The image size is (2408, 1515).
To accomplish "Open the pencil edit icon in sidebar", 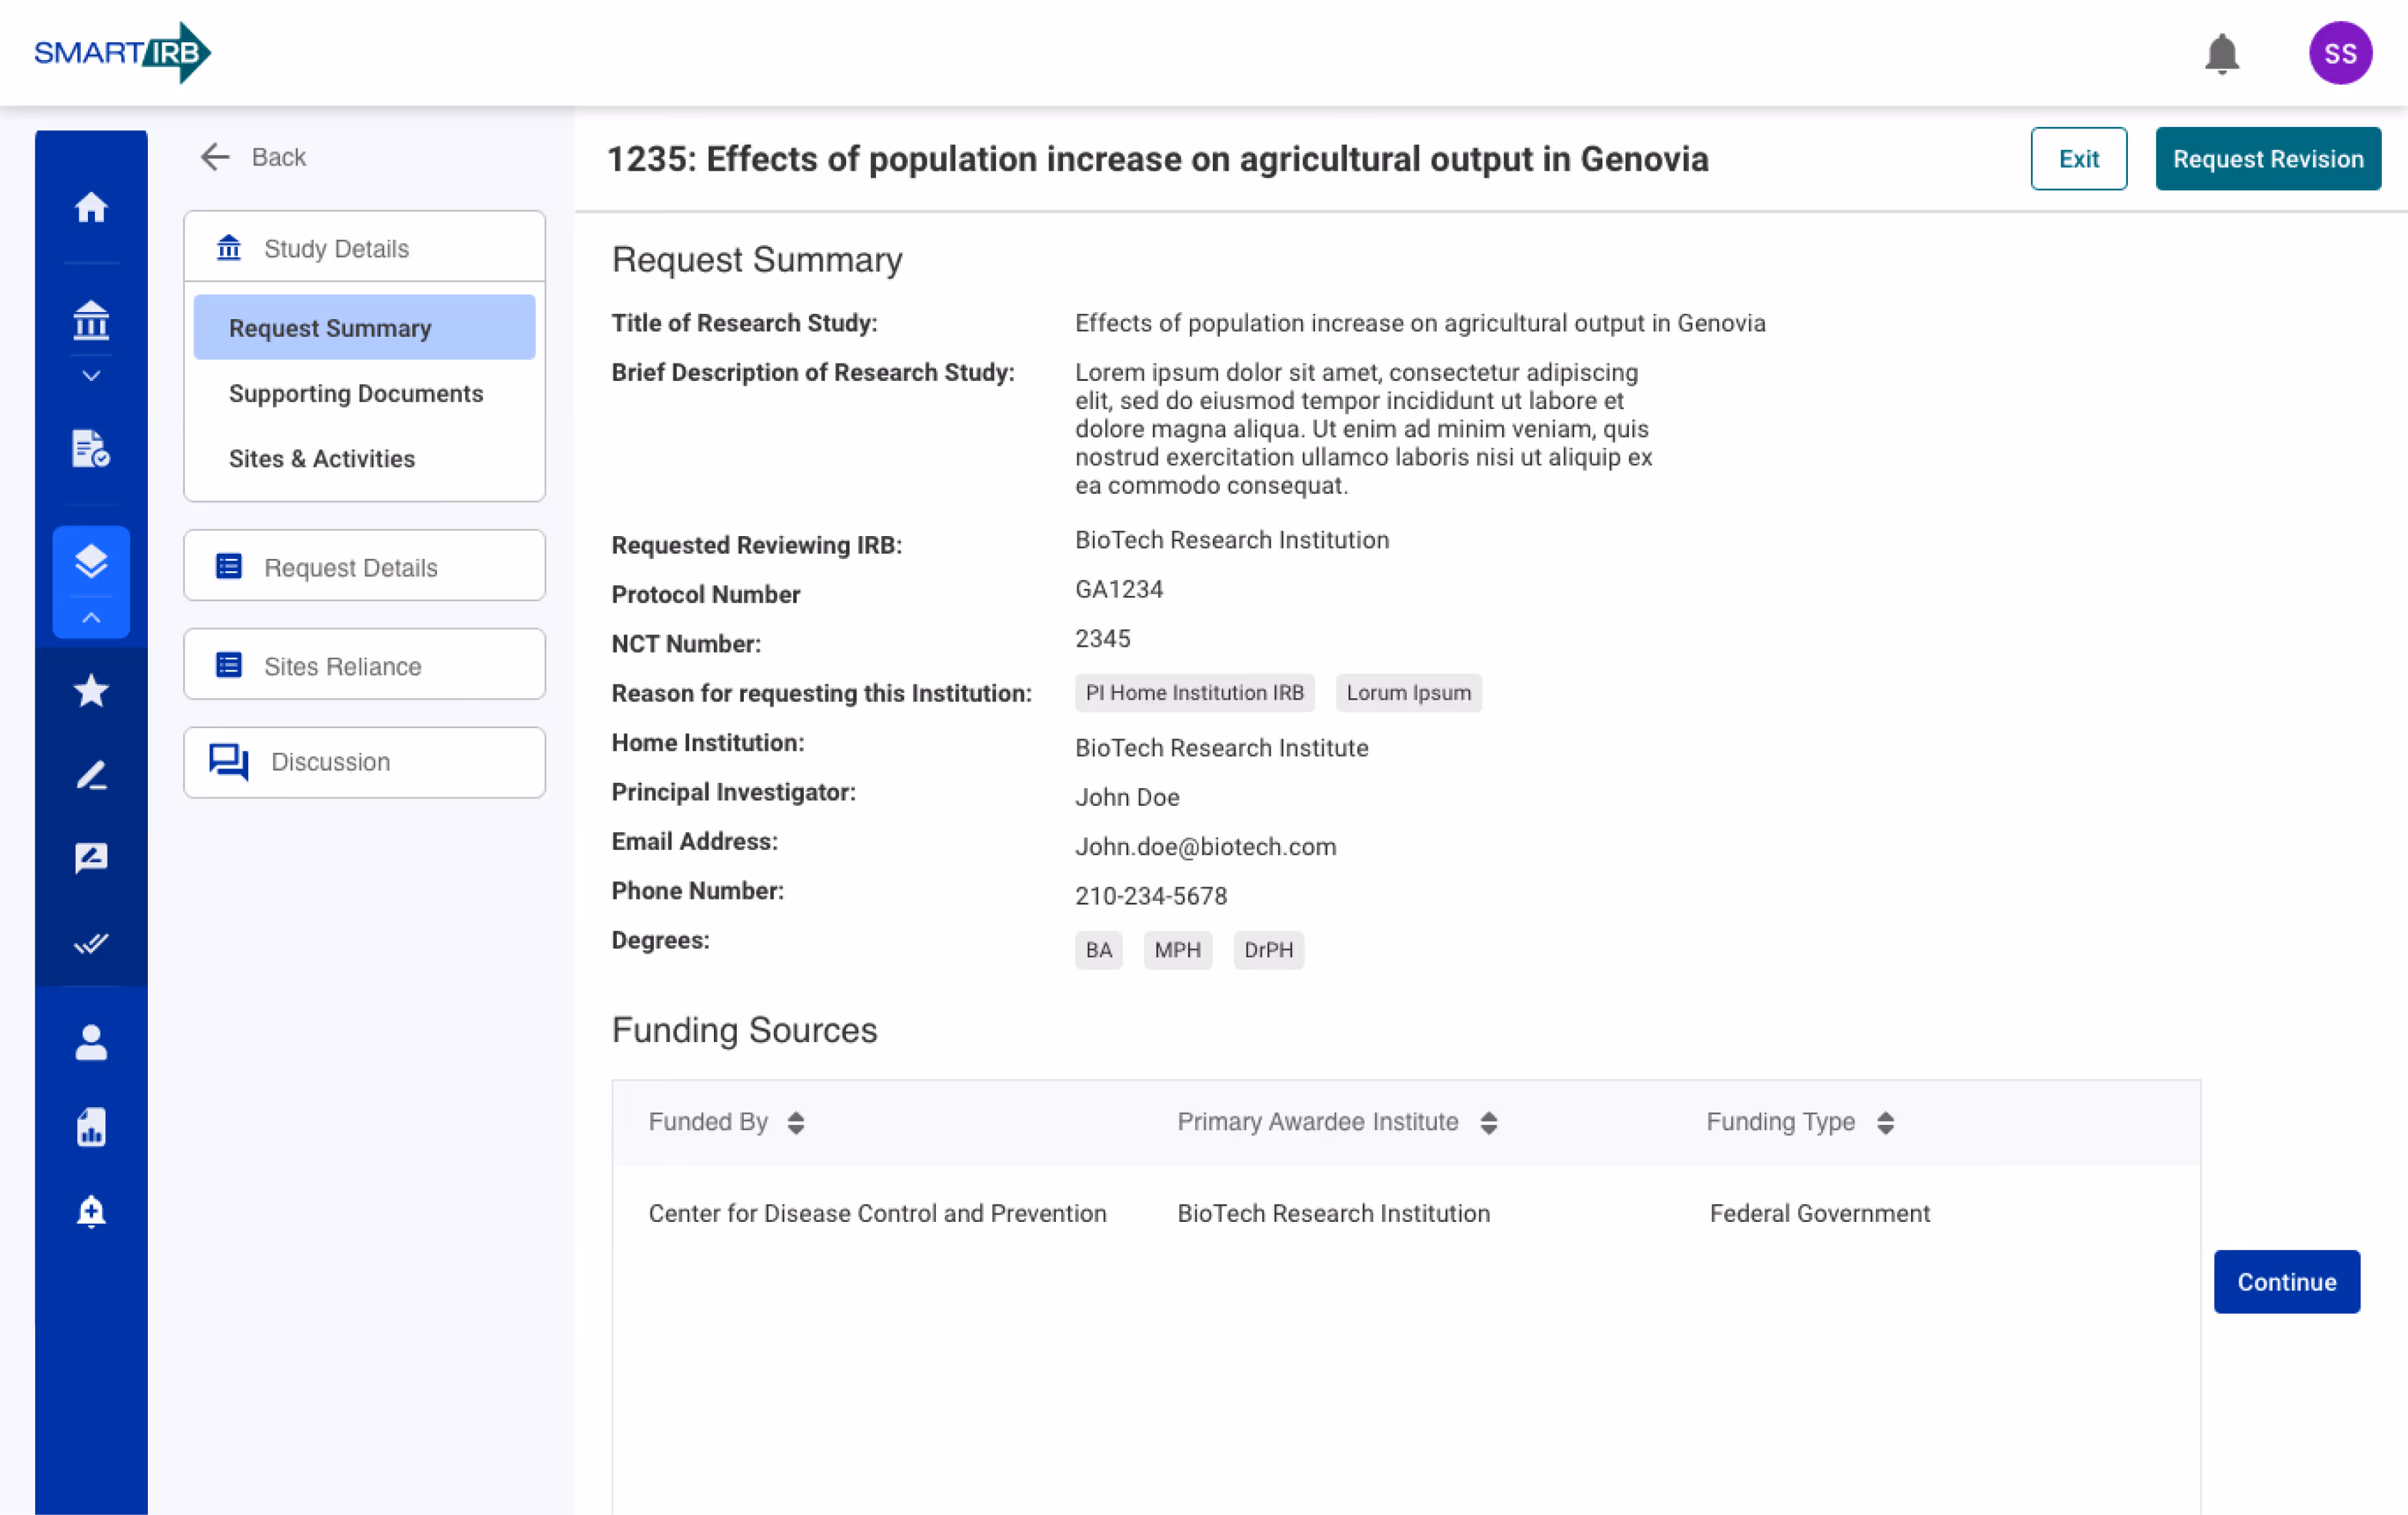I will click(91, 775).
